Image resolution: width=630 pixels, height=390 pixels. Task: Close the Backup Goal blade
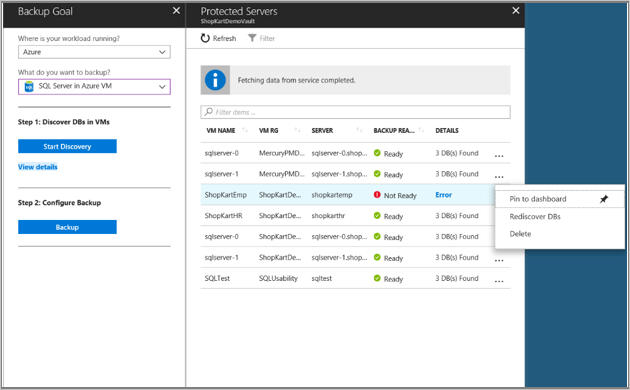point(176,11)
